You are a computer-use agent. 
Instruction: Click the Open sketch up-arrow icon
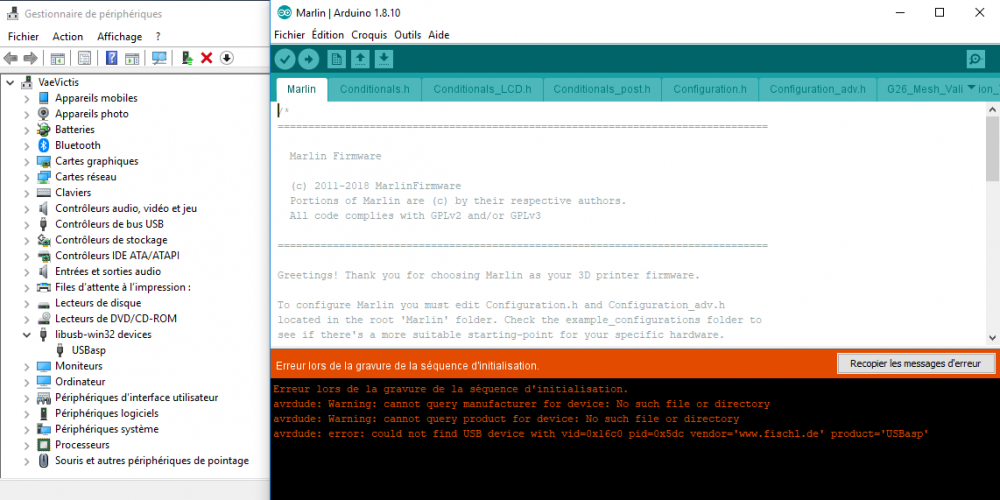(360, 59)
